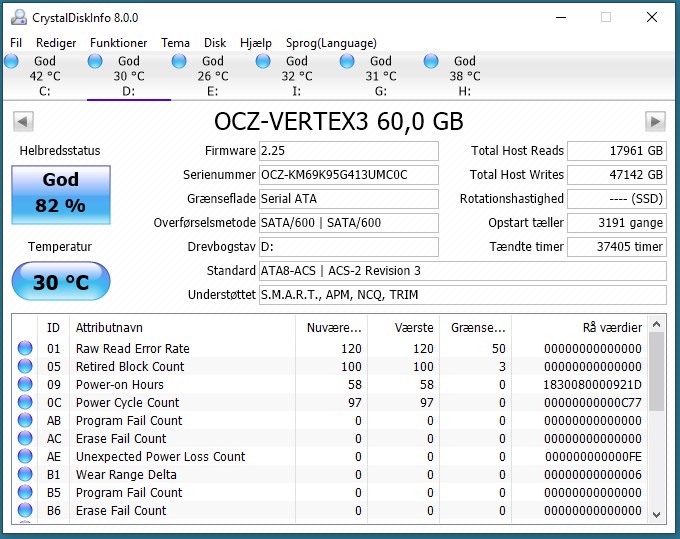Click the Total Host Writes value 47142 GB
Viewport: 680px width, 539px height.
pyautogui.click(x=617, y=175)
